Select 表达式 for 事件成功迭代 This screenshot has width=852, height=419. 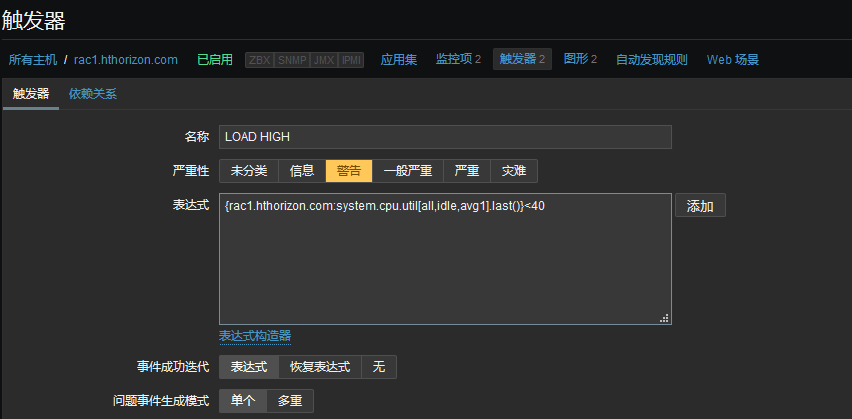pos(249,367)
